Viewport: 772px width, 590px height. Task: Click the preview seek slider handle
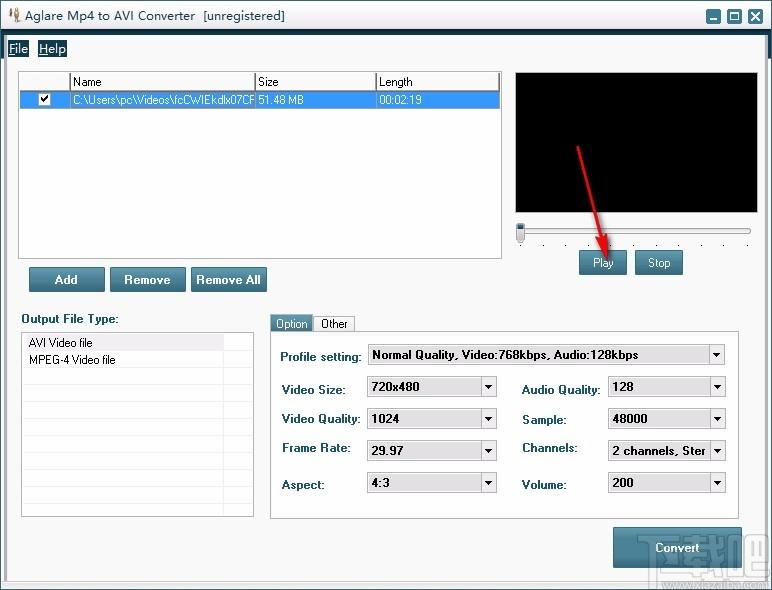(x=520, y=232)
